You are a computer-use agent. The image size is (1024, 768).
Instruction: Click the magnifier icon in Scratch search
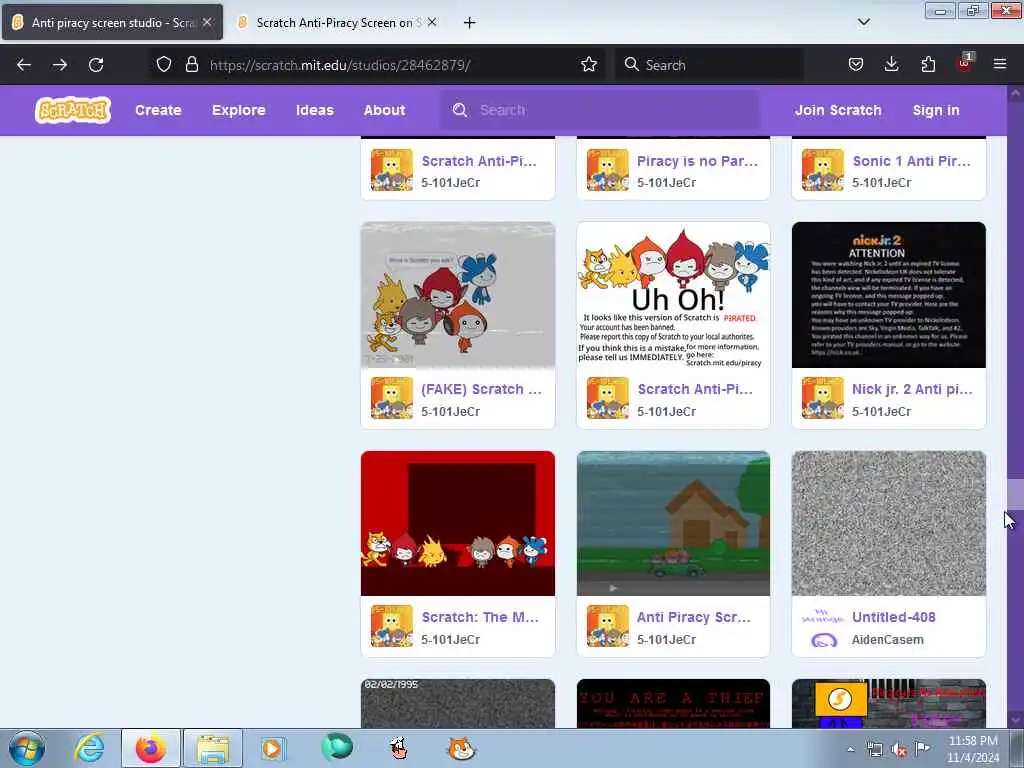coord(460,110)
